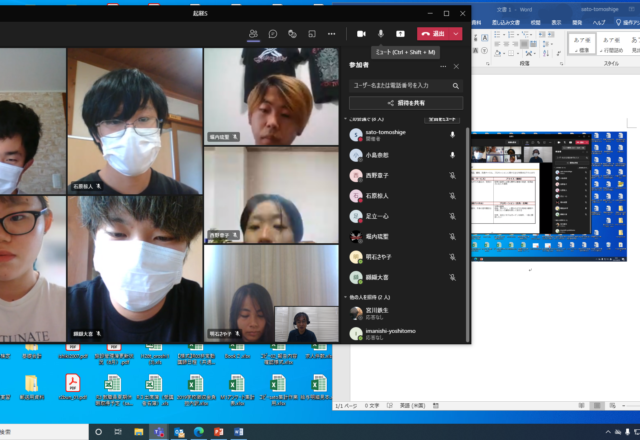The height and width of the screenshot is (440, 640).
Task: Click the share content icon in Teams
Action: point(400,33)
